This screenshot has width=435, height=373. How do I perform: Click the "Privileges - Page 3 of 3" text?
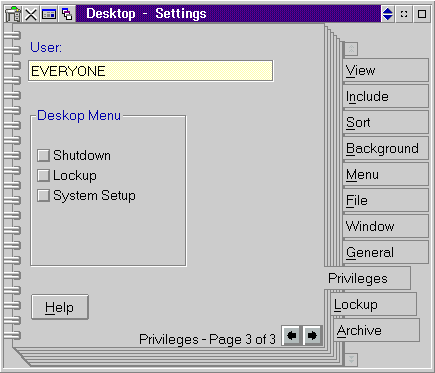[207, 339]
